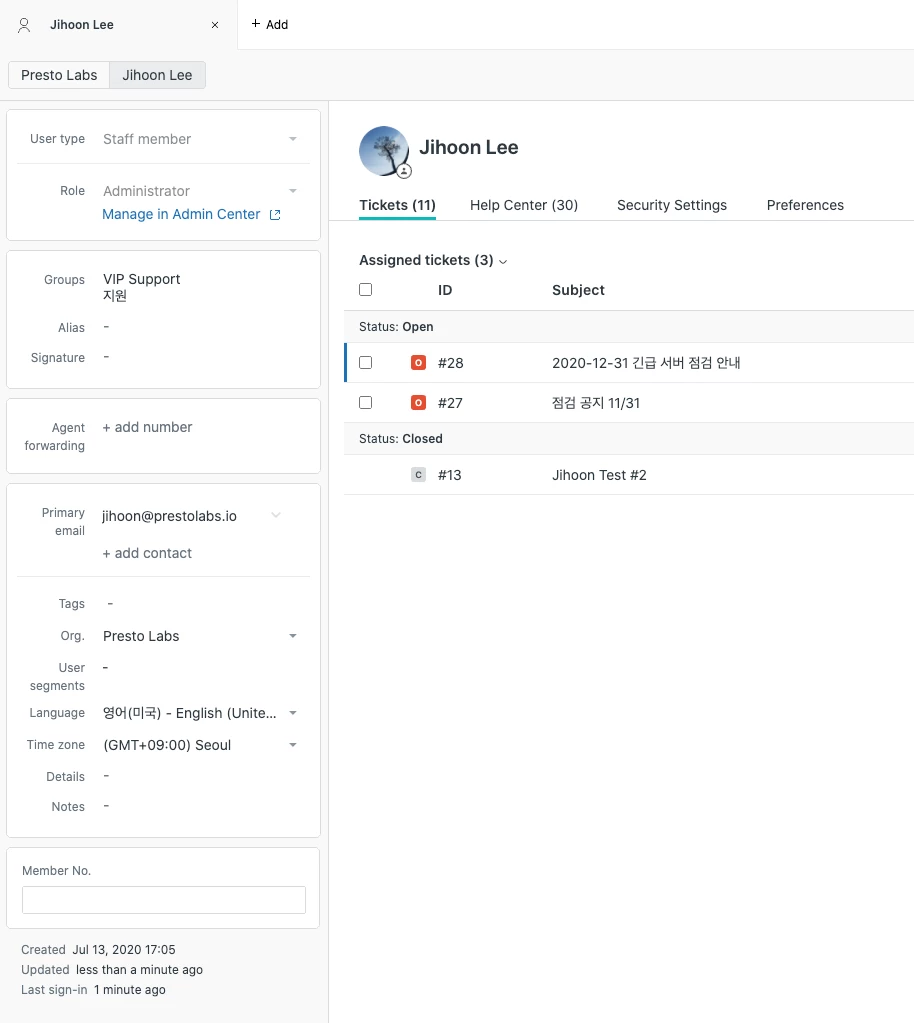Check the box for ticket #27
Image resolution: width=914 pixels, height=1023 pixels.
pyautogui.click(x=366, y=403)
